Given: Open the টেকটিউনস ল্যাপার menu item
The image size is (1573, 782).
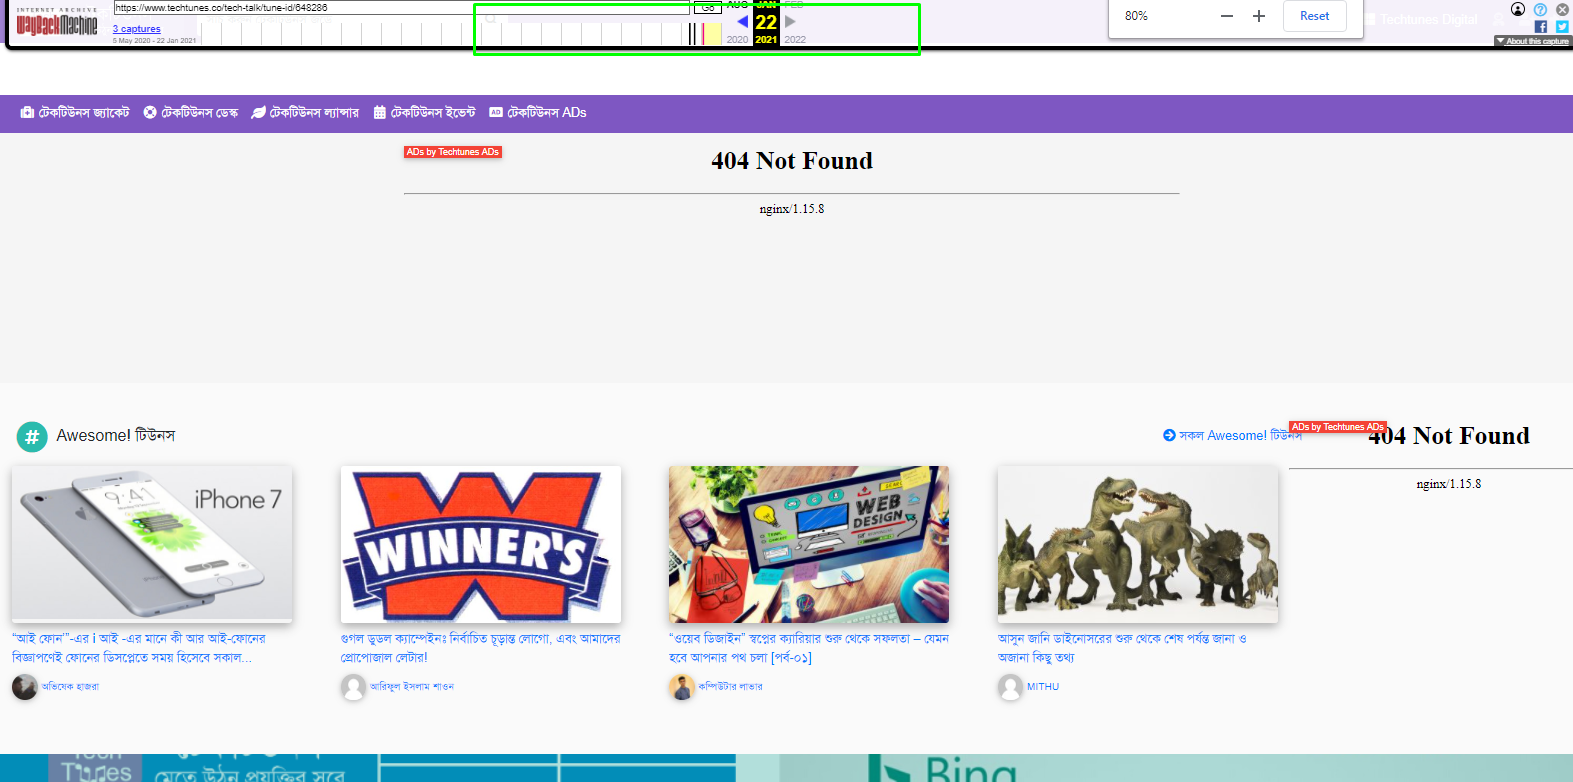Looking at the screenshot, I should pos(305,113).
